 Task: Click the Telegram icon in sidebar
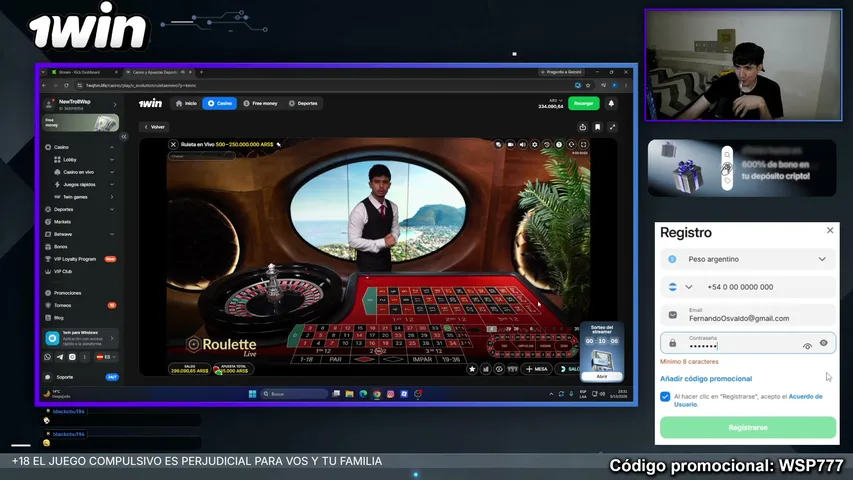tap(60, 357)
